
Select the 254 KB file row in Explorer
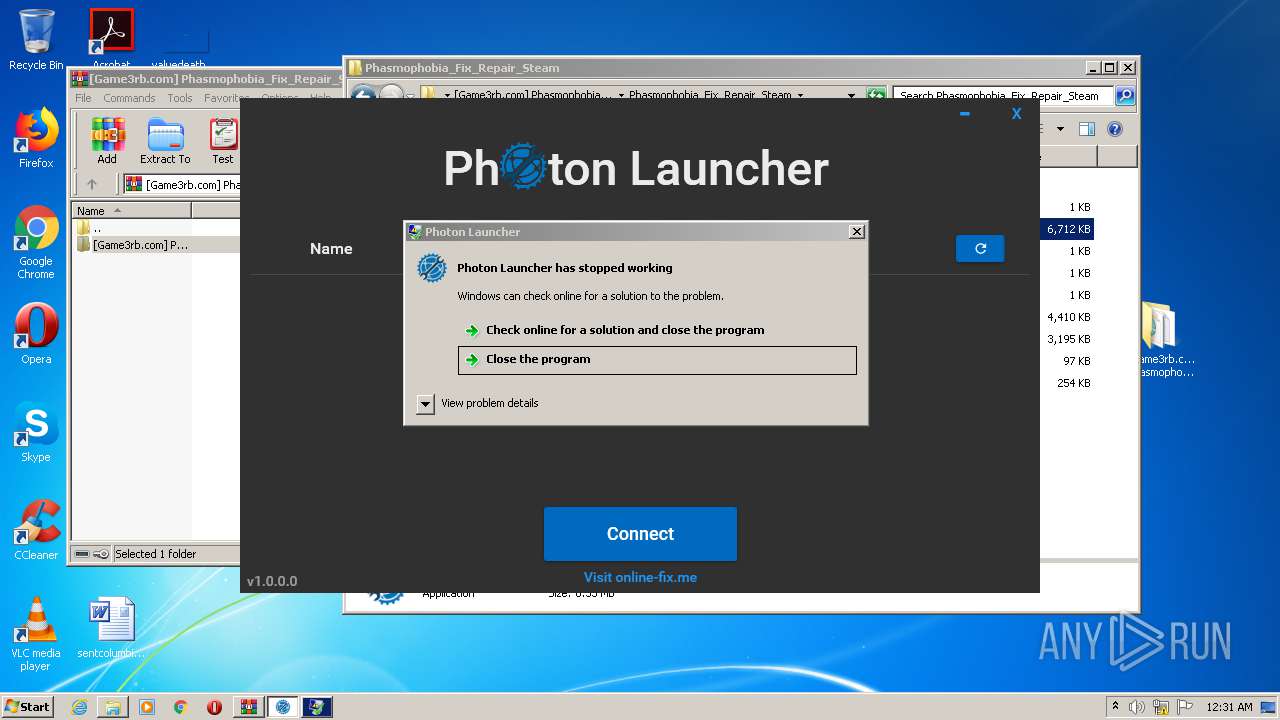(x=1067, y=383)
